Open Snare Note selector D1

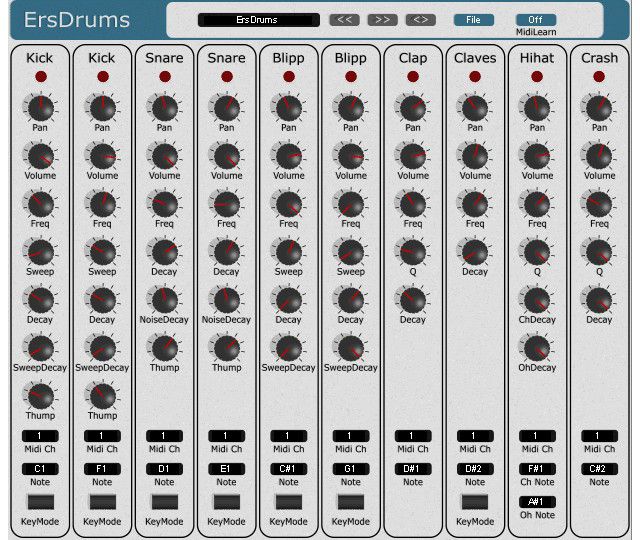click(164, 469)
